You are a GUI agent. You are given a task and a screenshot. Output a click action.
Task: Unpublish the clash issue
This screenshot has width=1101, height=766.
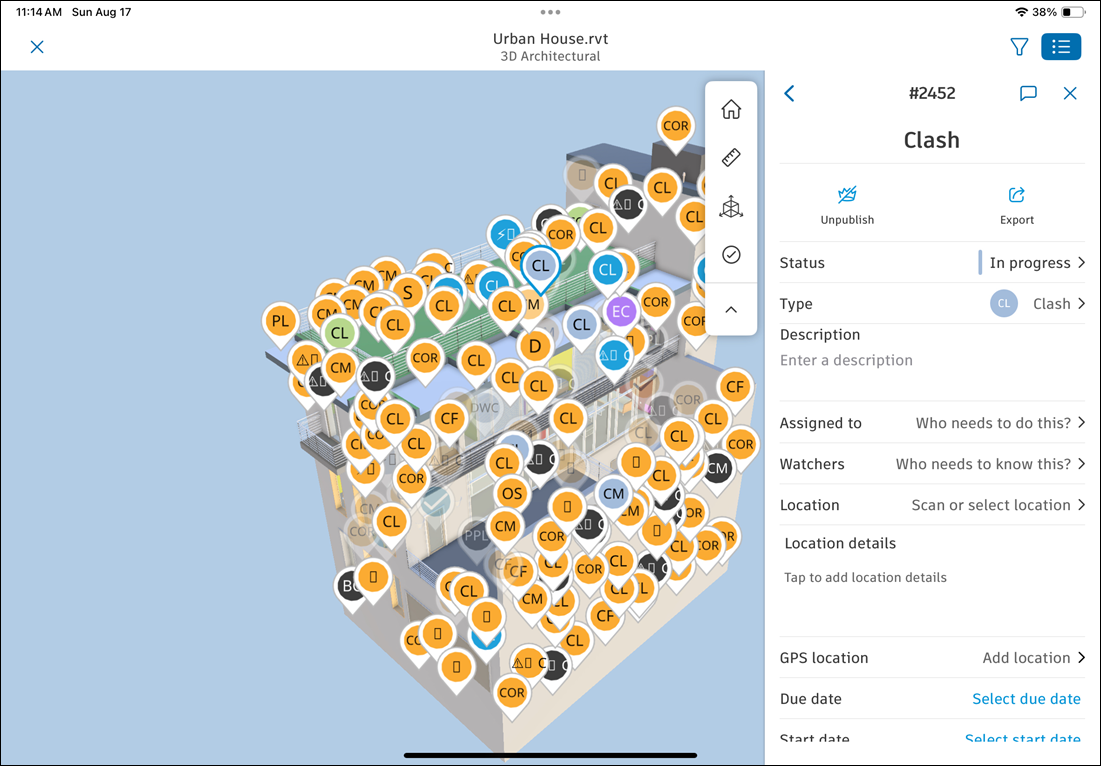(848, 205)
